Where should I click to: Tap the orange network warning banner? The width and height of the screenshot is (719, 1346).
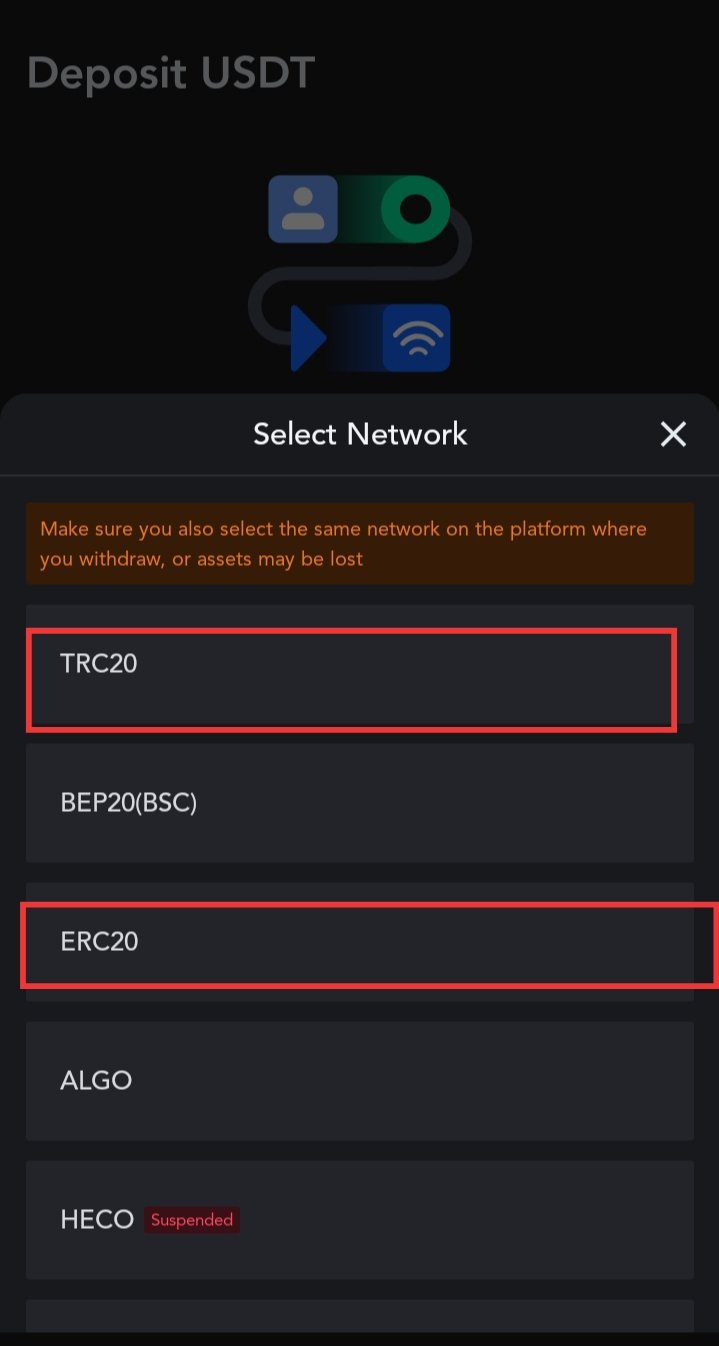point(360,543)
